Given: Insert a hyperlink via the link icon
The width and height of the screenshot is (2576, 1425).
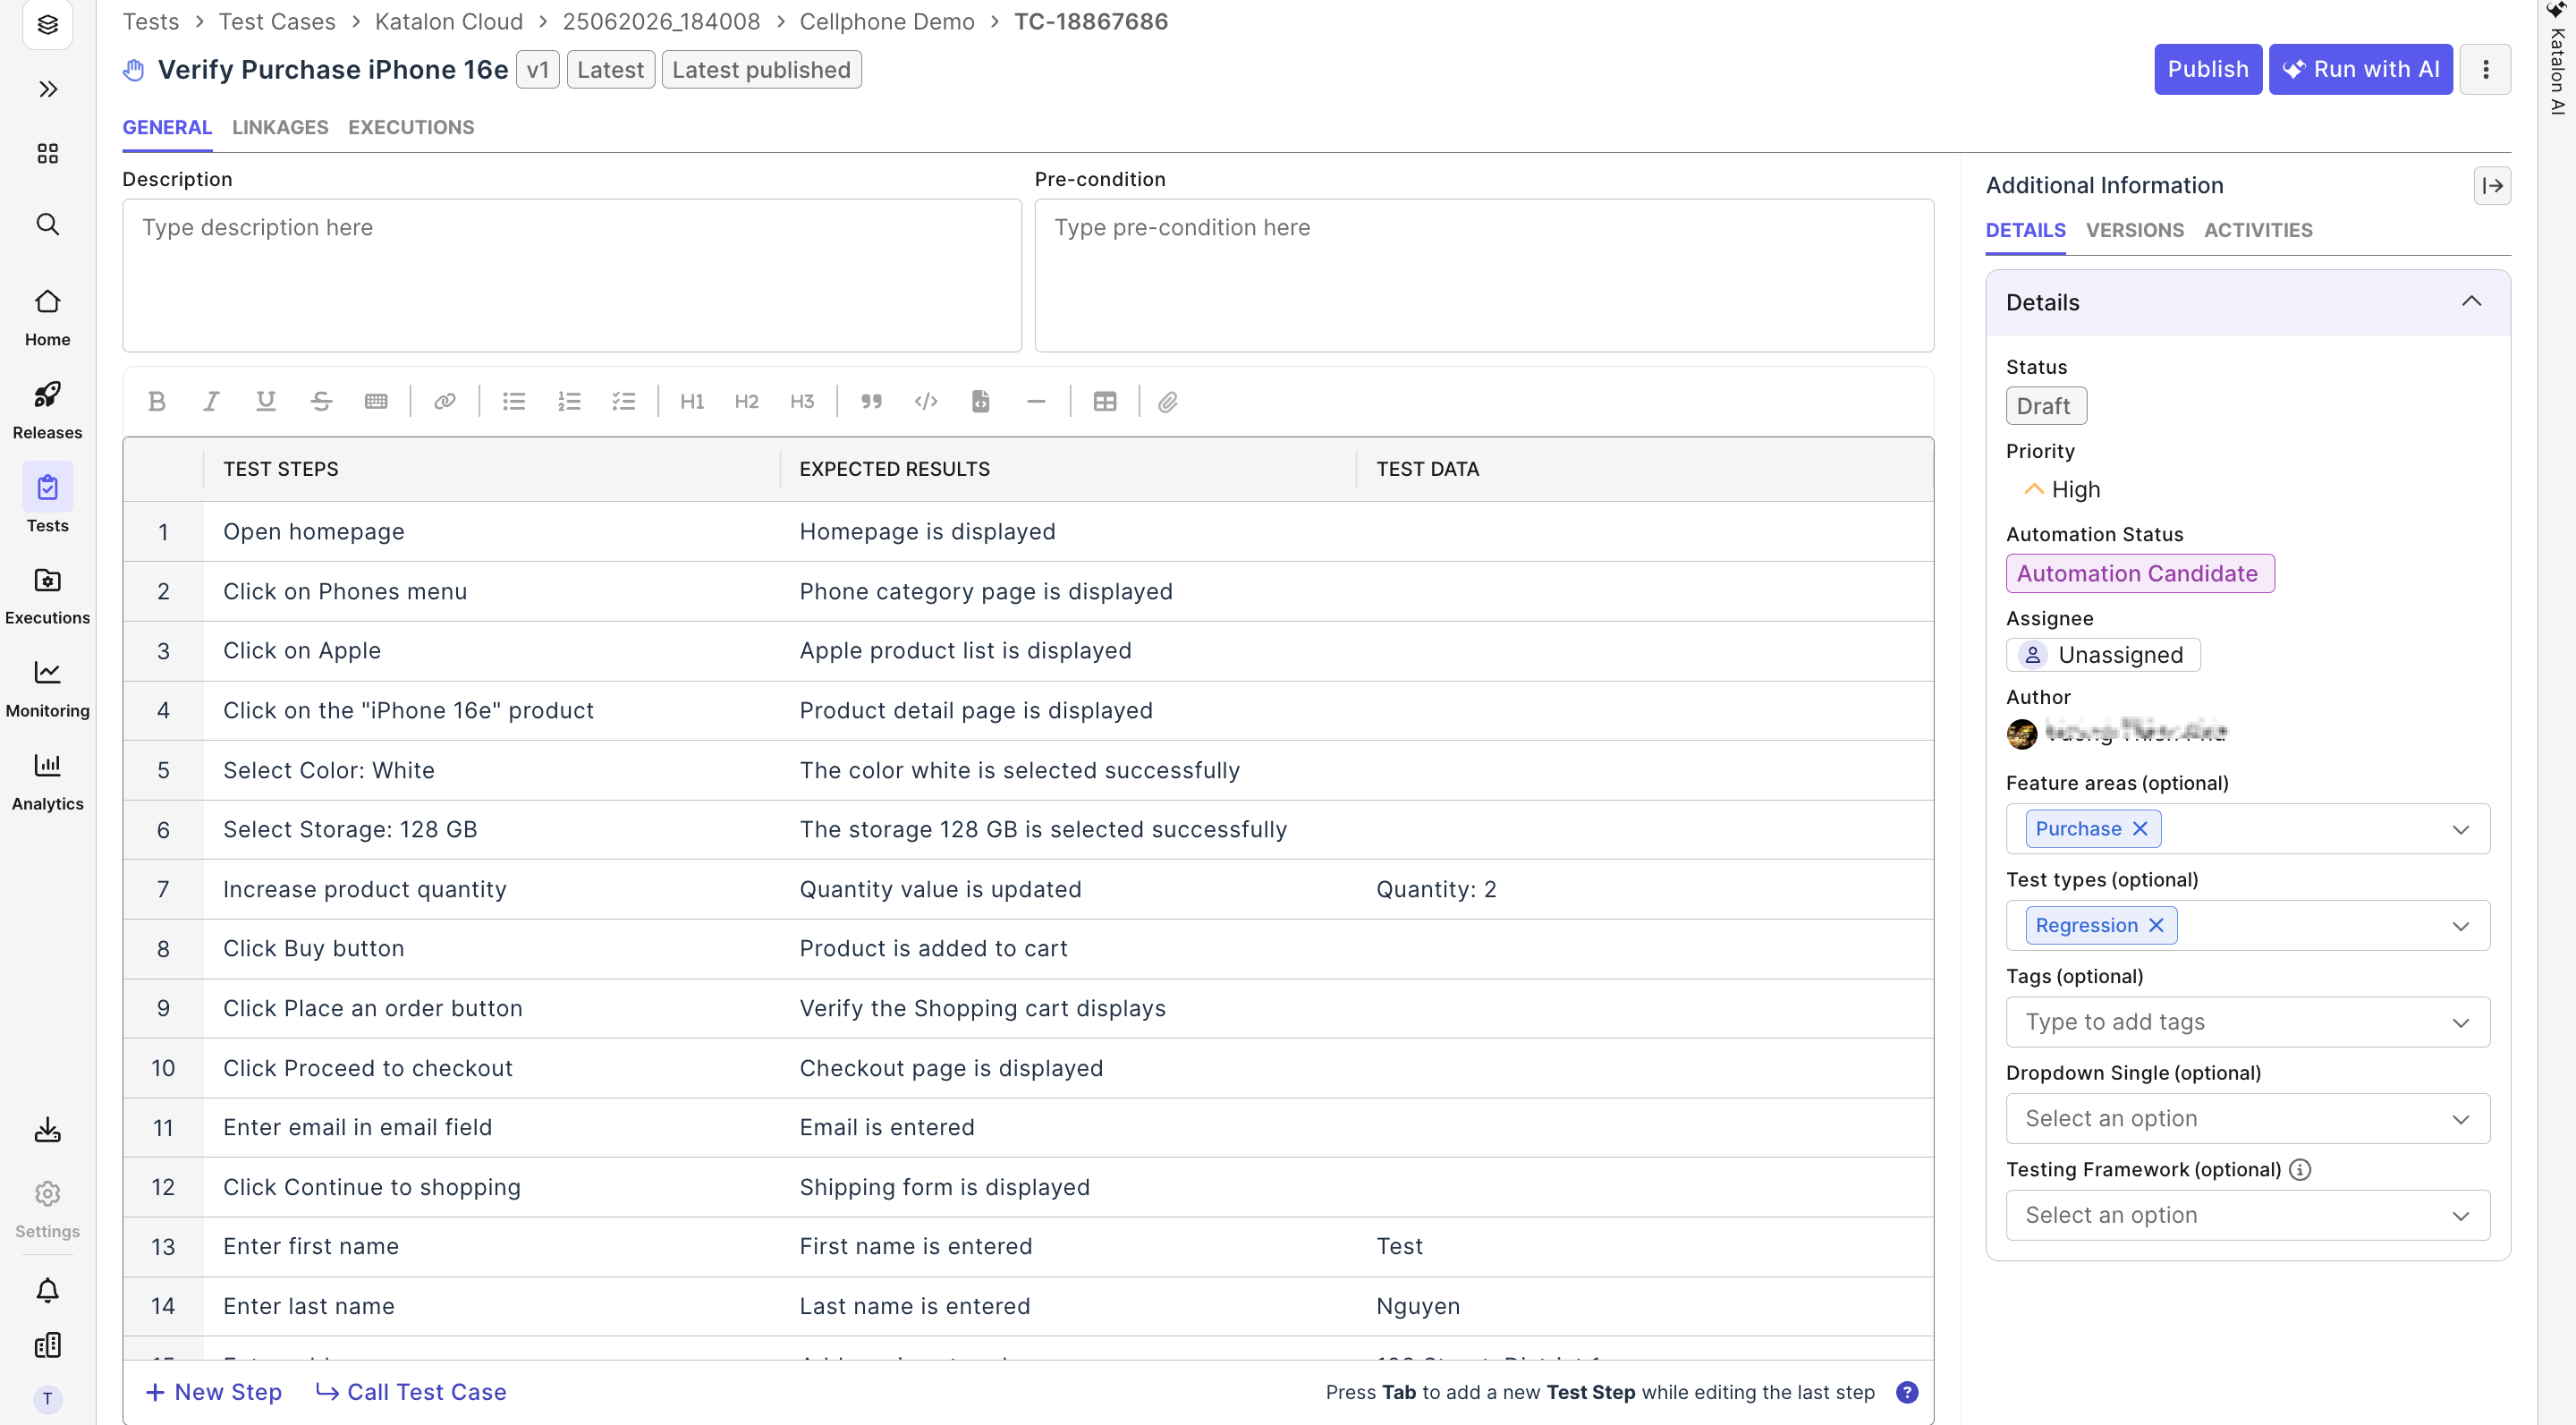Looking at the screenshot, I should (x=445, y=402).
